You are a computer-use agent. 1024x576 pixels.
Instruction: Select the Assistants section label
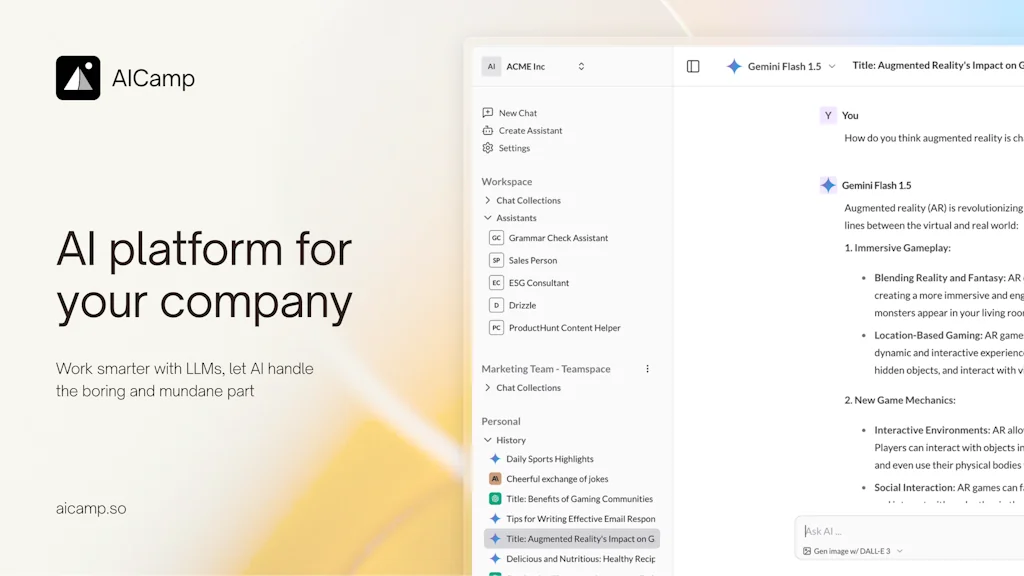(x=516, y=218)
